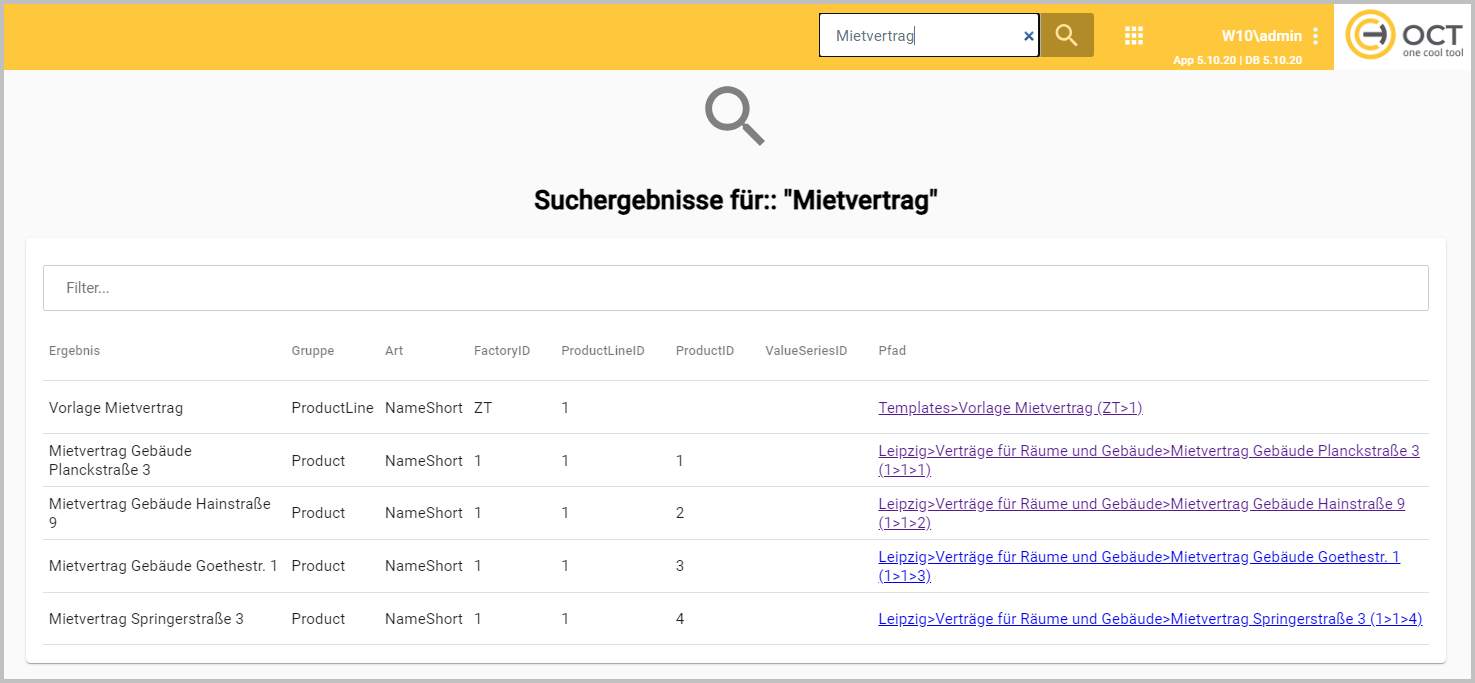Click the Art column header
1475x683 pixels.
pos(394,351)
